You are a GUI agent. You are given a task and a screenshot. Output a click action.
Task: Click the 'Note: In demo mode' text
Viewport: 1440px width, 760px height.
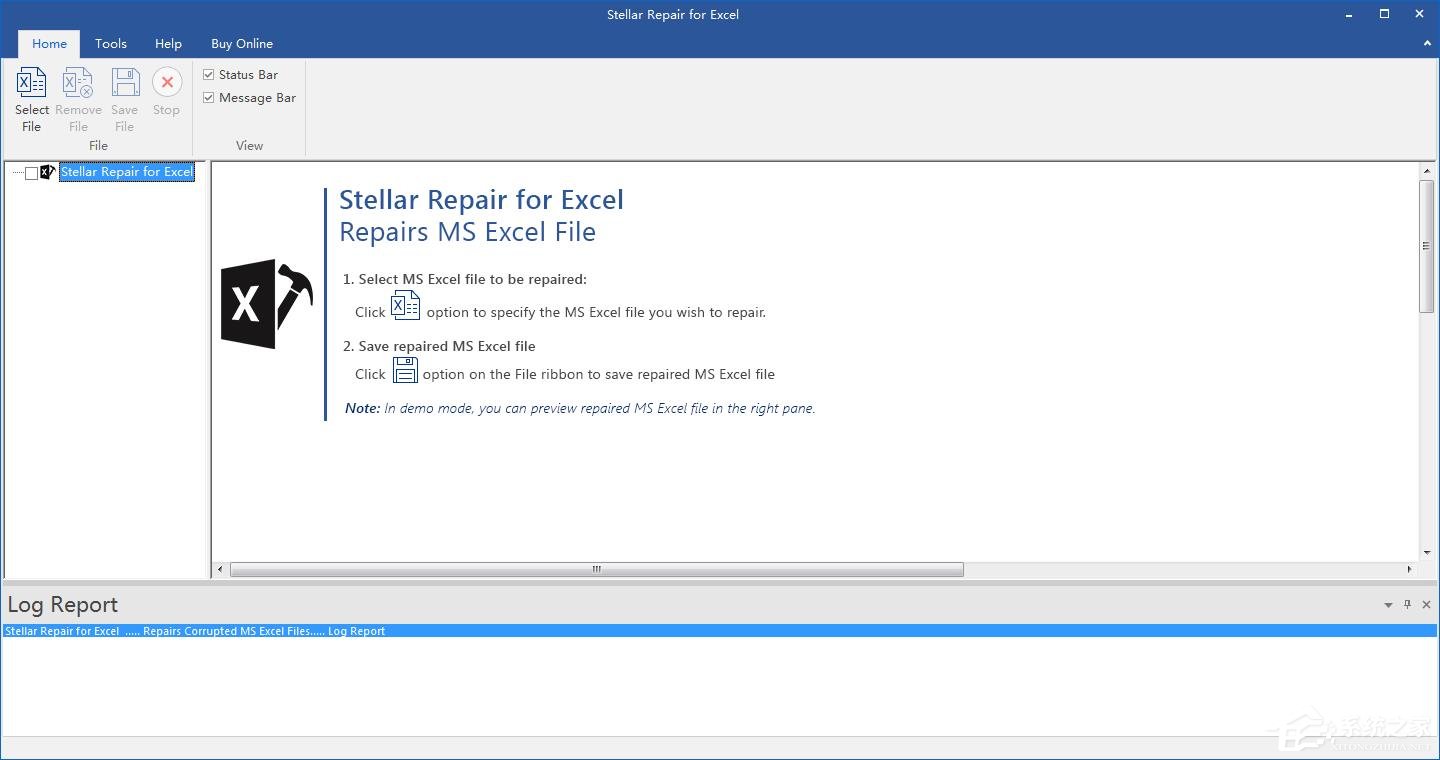coord(580,408)
